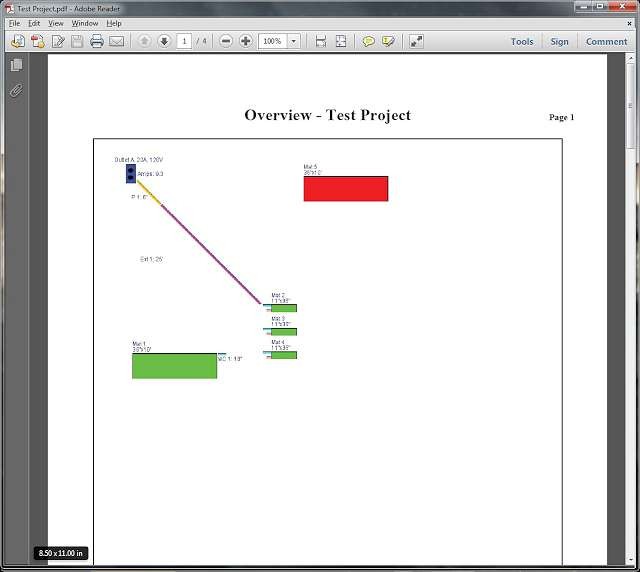
Task: Open Page Thumbnails side panel
Action: [16, 65]
